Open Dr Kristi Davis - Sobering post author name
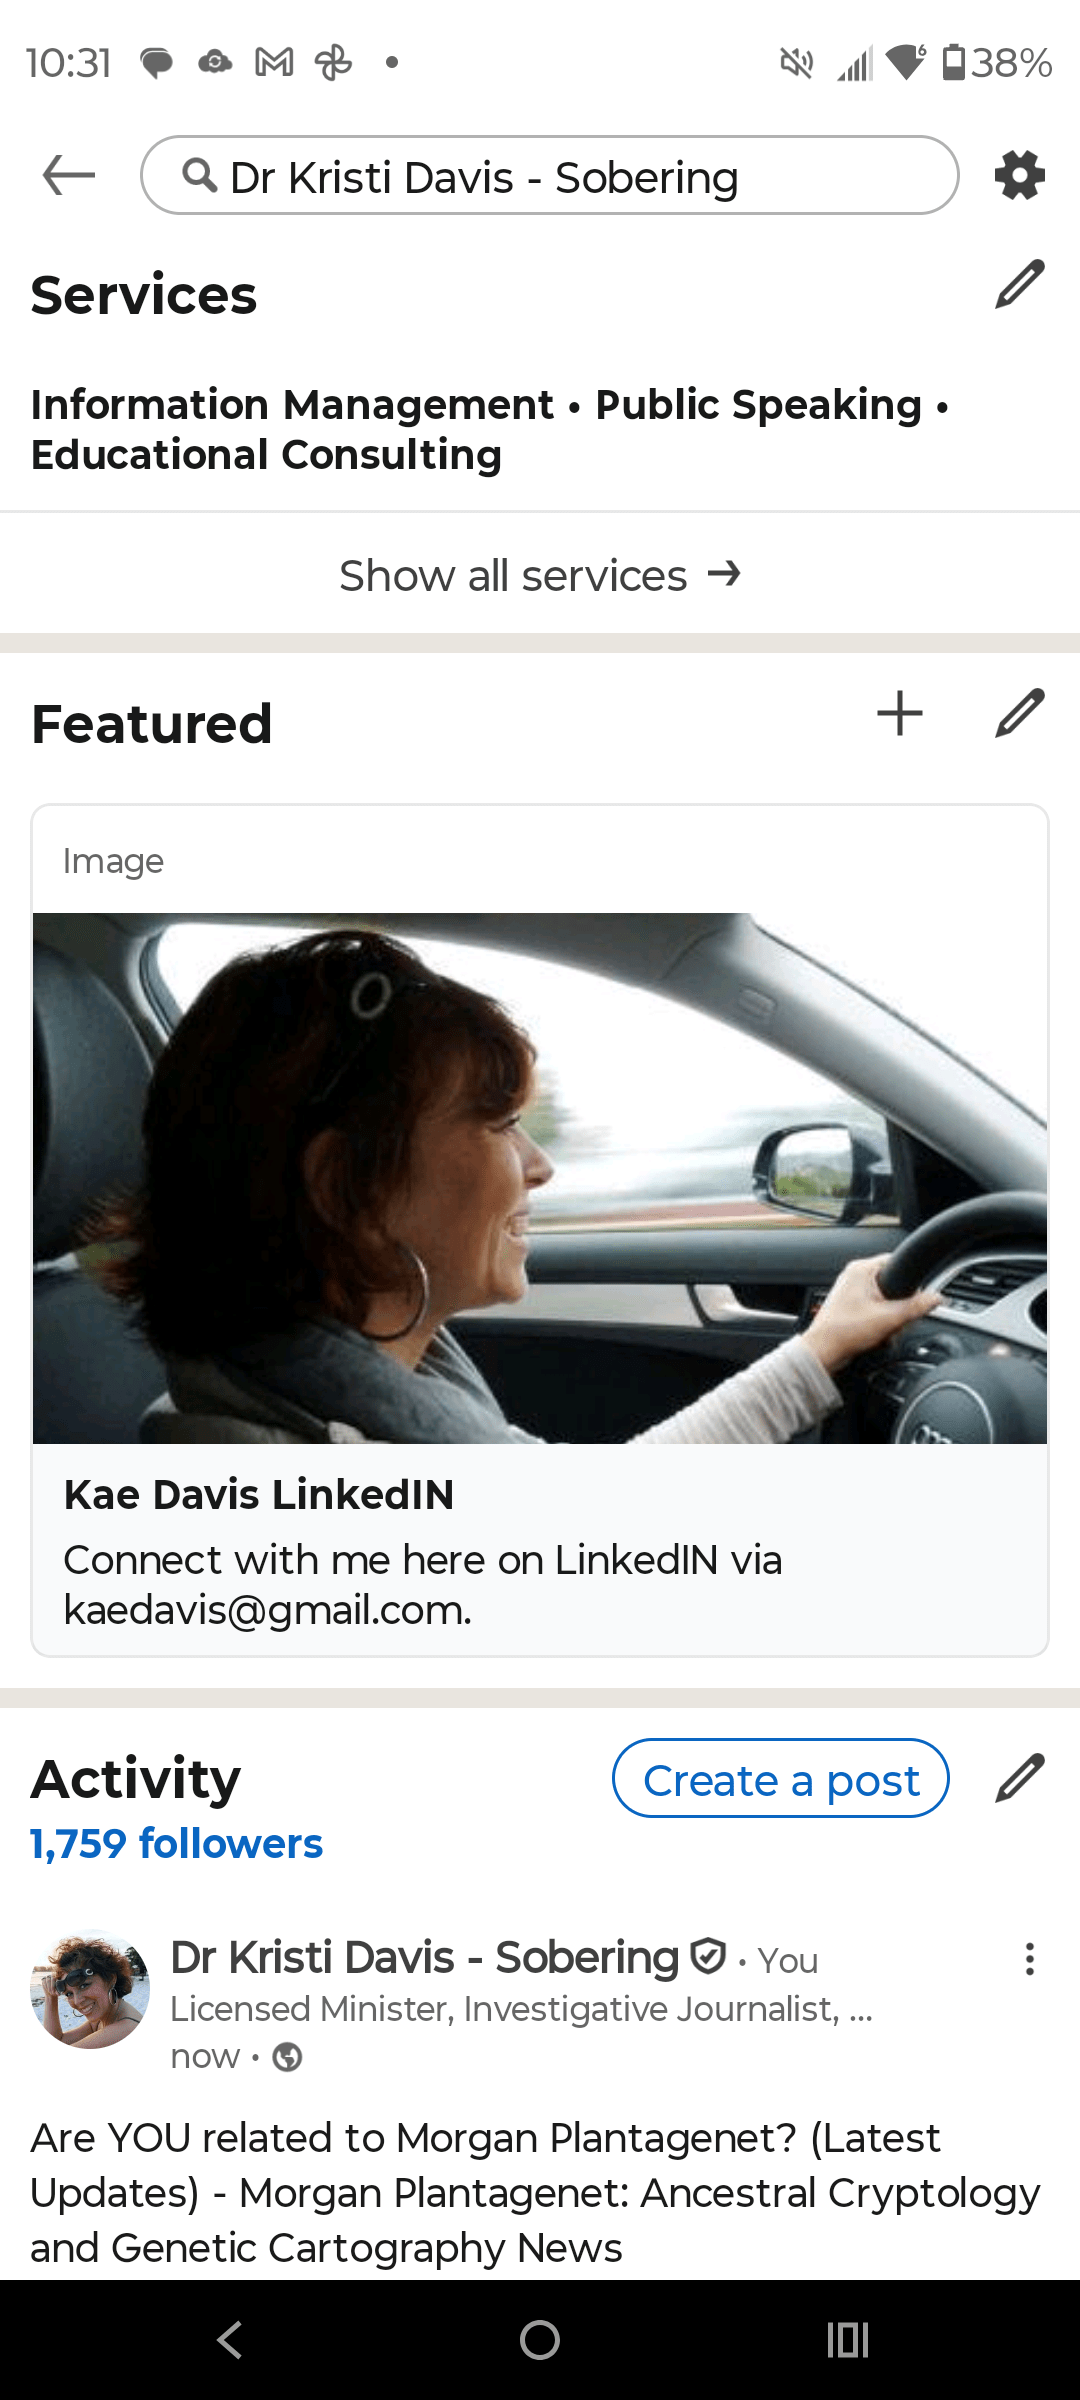This screenshot has height=2400, width=1080. 425,1958
